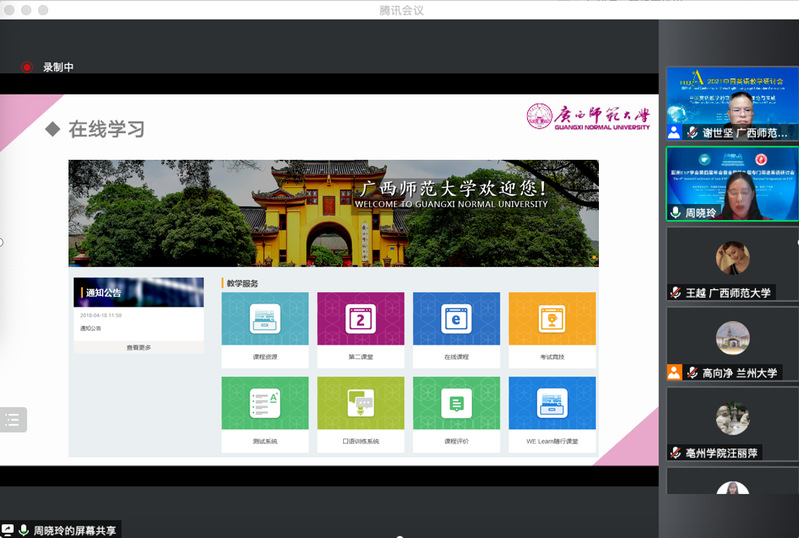Select 谢世坚's video thumbnail
The height and width of the screenshot is (538, 799).
coord(732,103)
